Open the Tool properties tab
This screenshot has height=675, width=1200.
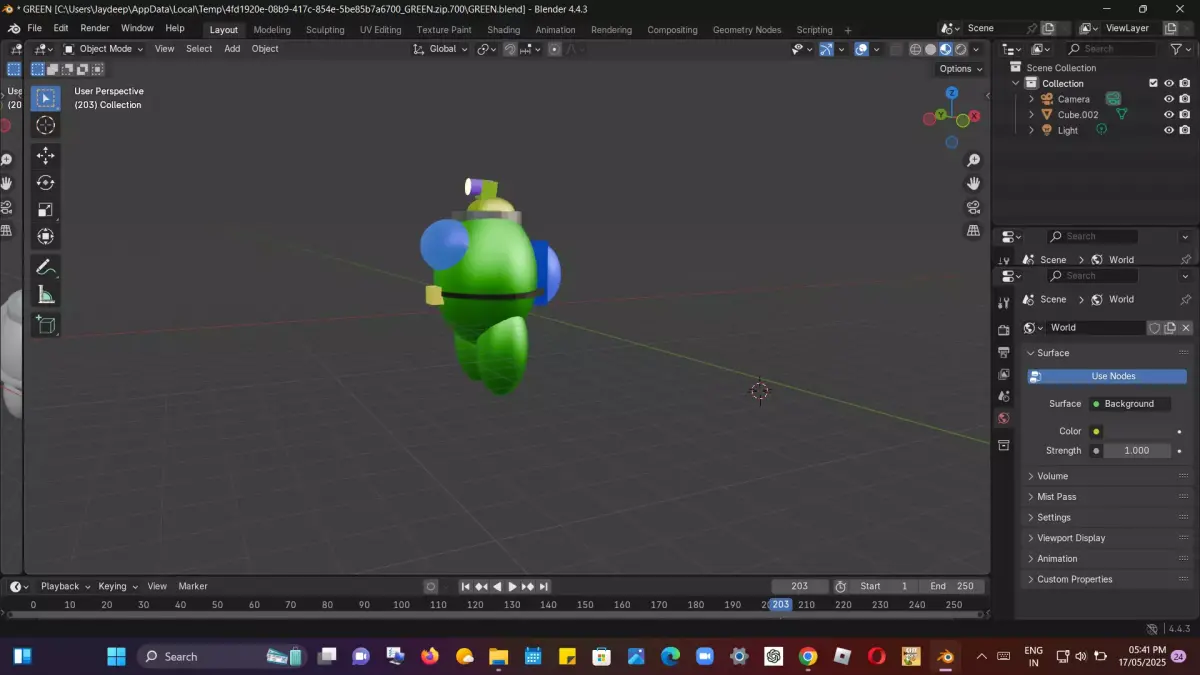tap(1004, 303)
